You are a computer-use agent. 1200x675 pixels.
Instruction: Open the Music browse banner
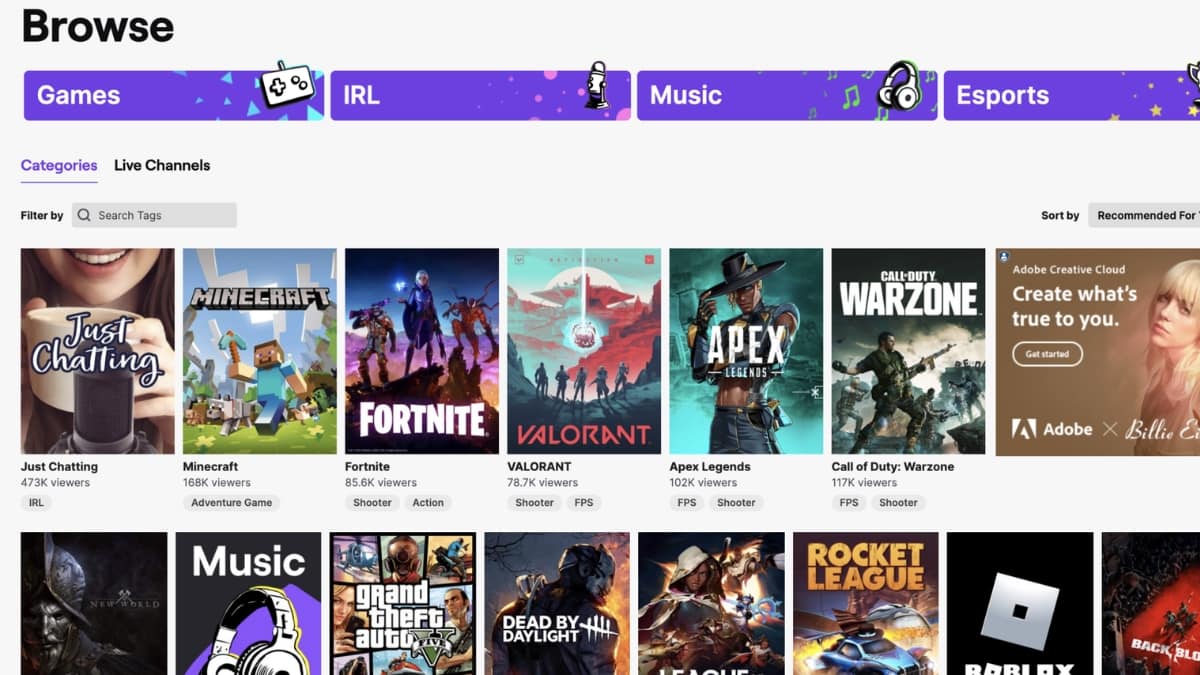787,95
